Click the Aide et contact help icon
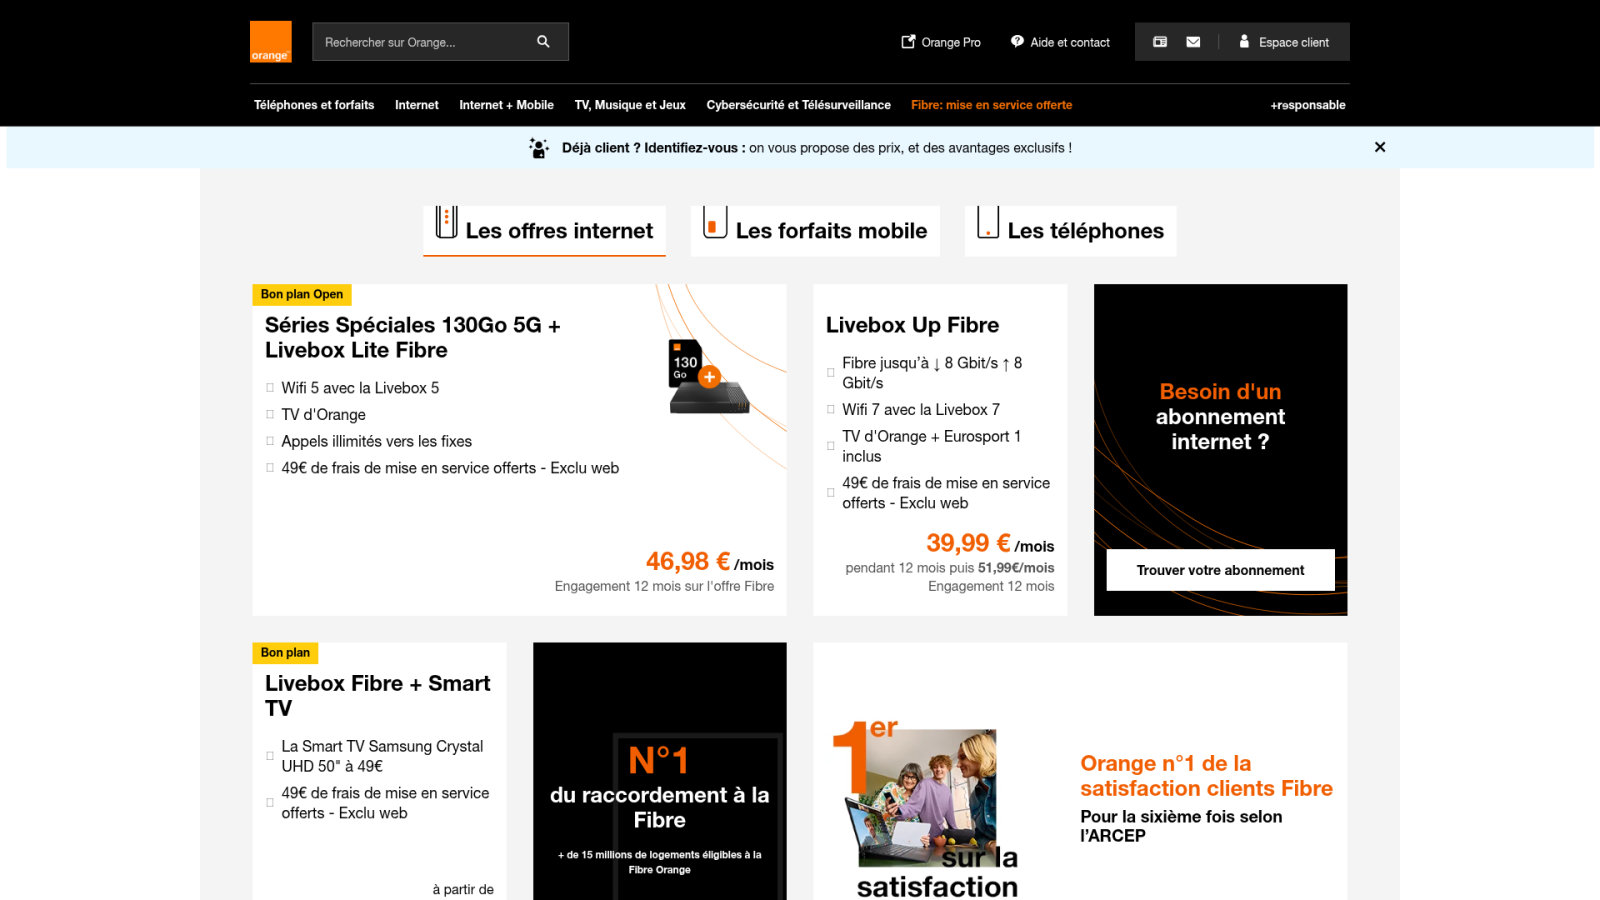This screenshot has height=900, width=1600. pos(1017,42)
